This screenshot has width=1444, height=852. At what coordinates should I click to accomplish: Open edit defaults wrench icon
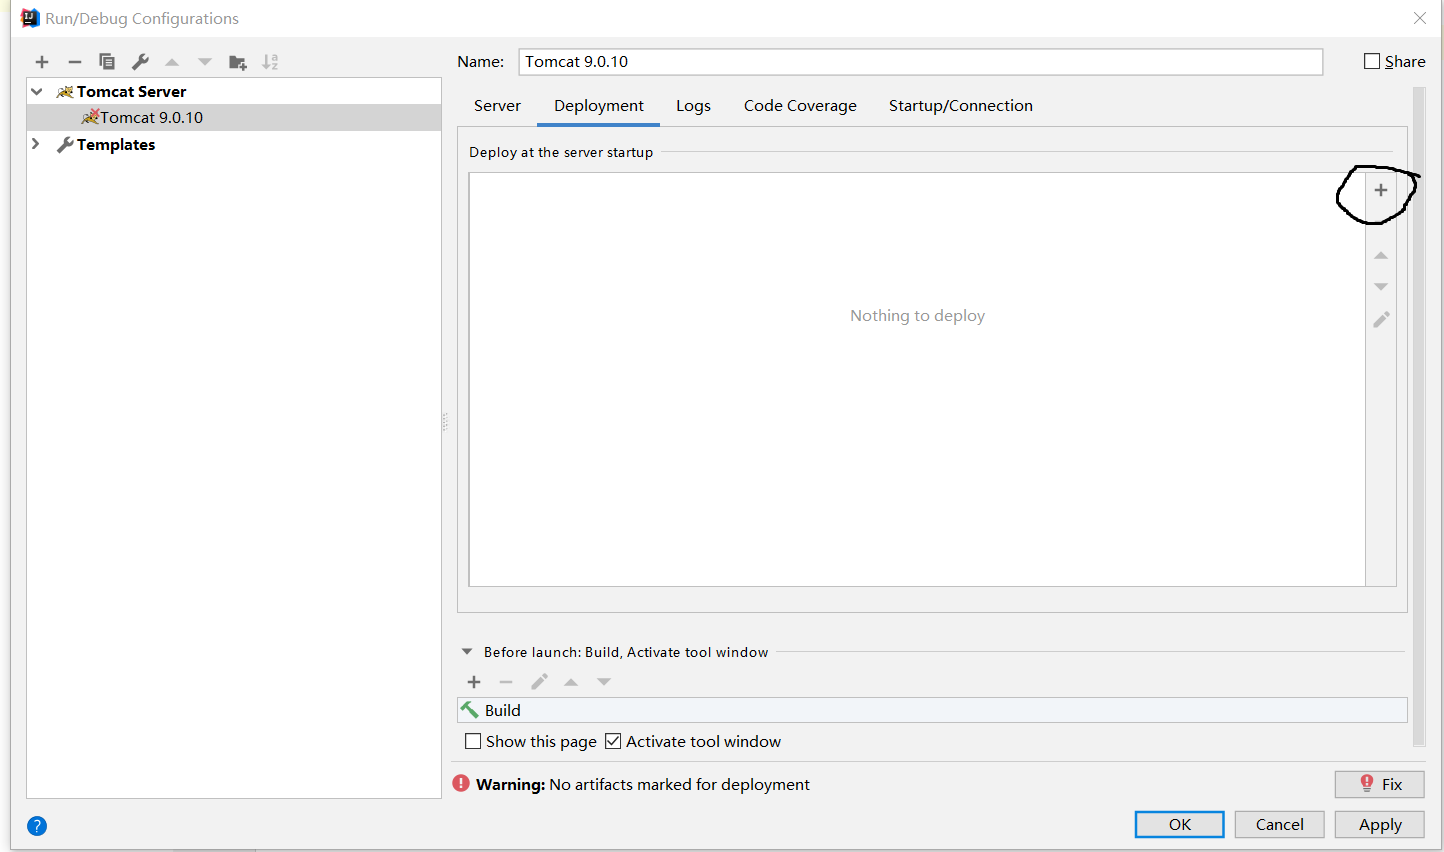pyautogui.click(x=140, y=62)
